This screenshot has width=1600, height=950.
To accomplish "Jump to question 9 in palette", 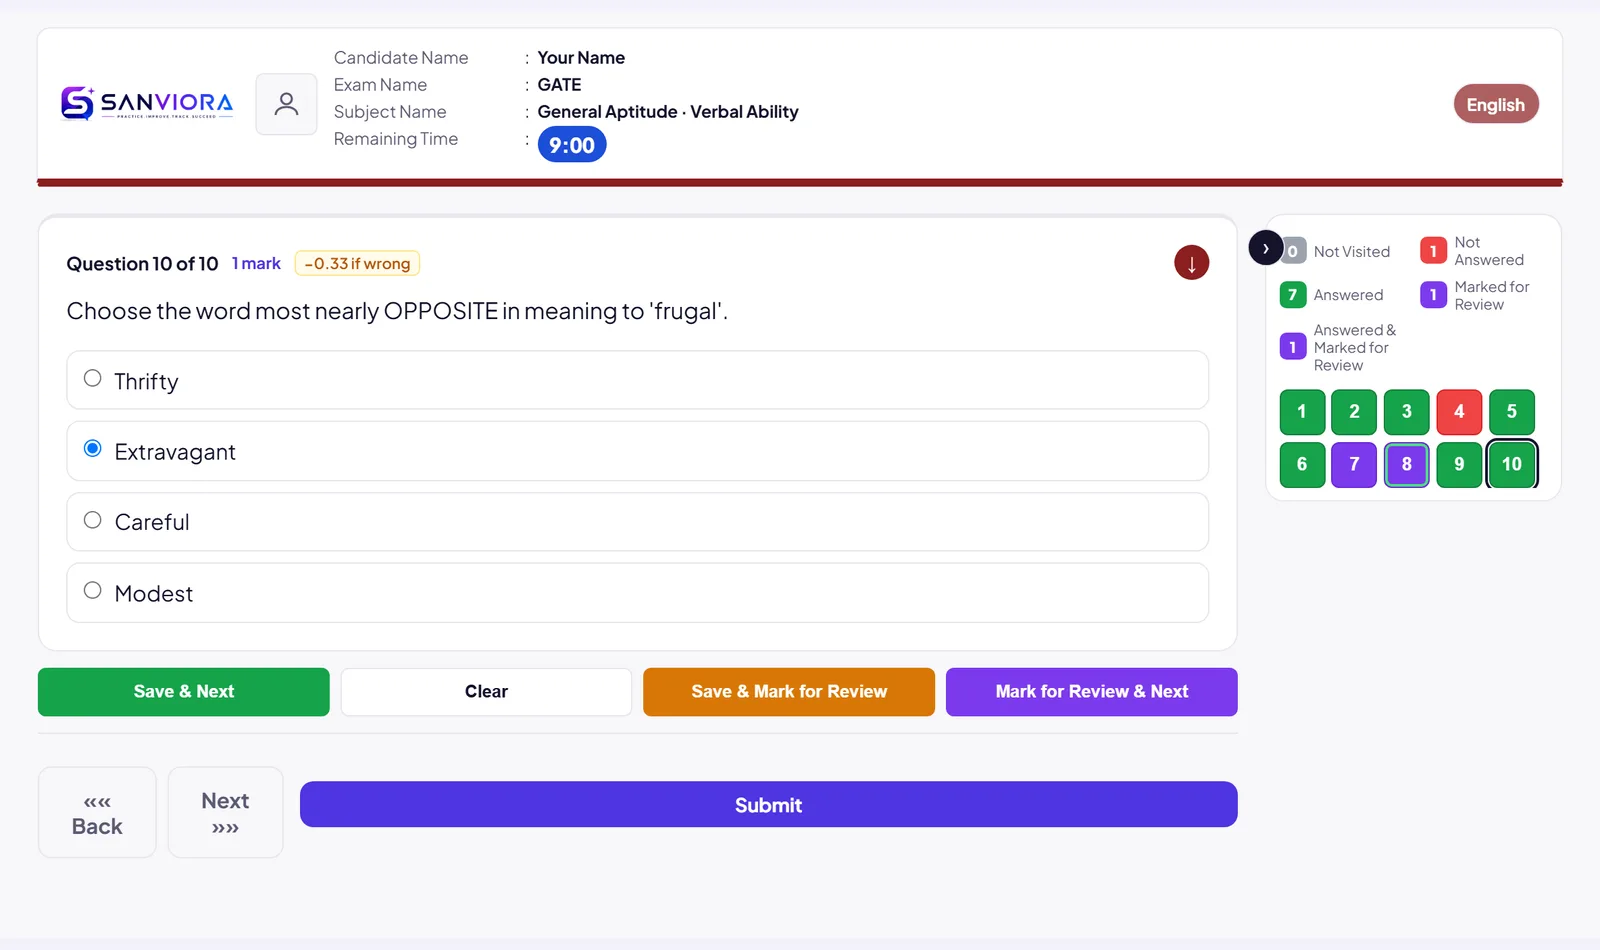I will 1459,465.
